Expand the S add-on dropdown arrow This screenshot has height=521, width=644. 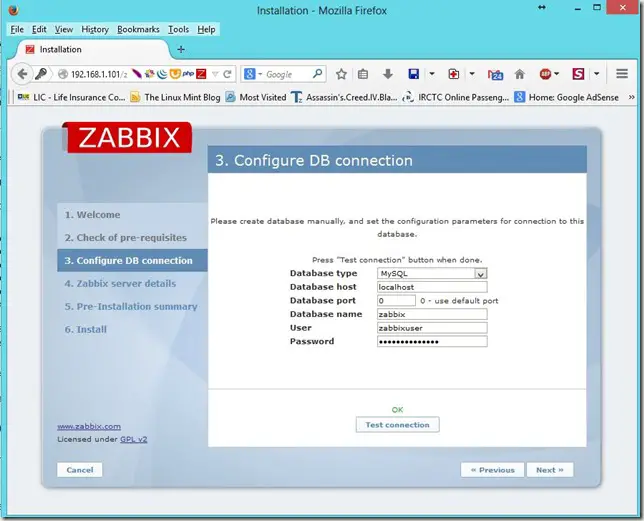[x=596, y=74]
